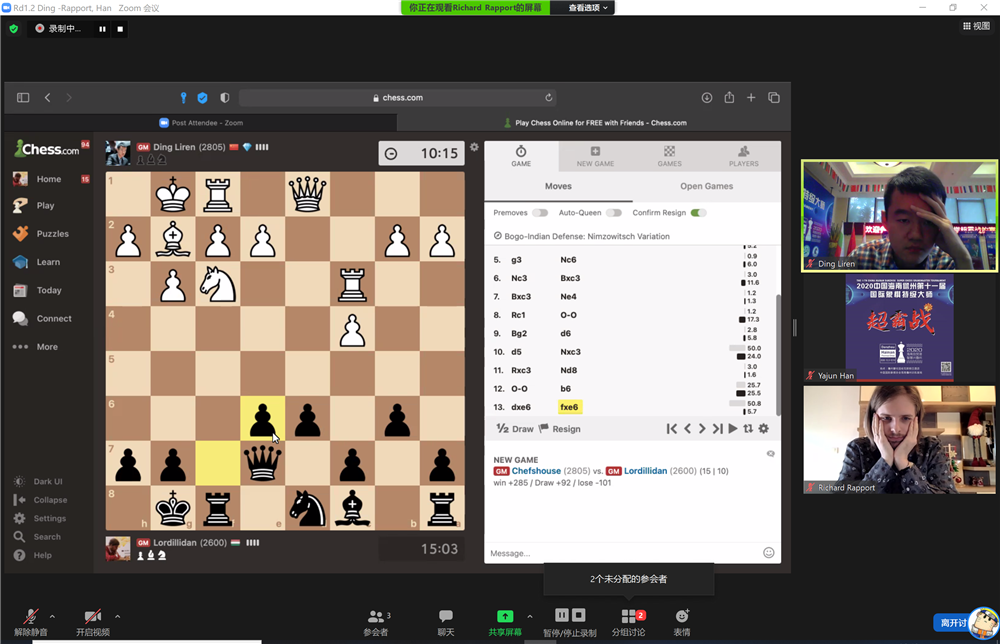Click the move list scrollbar
This screenshot has height=644, width=1000.
(778, 354)
